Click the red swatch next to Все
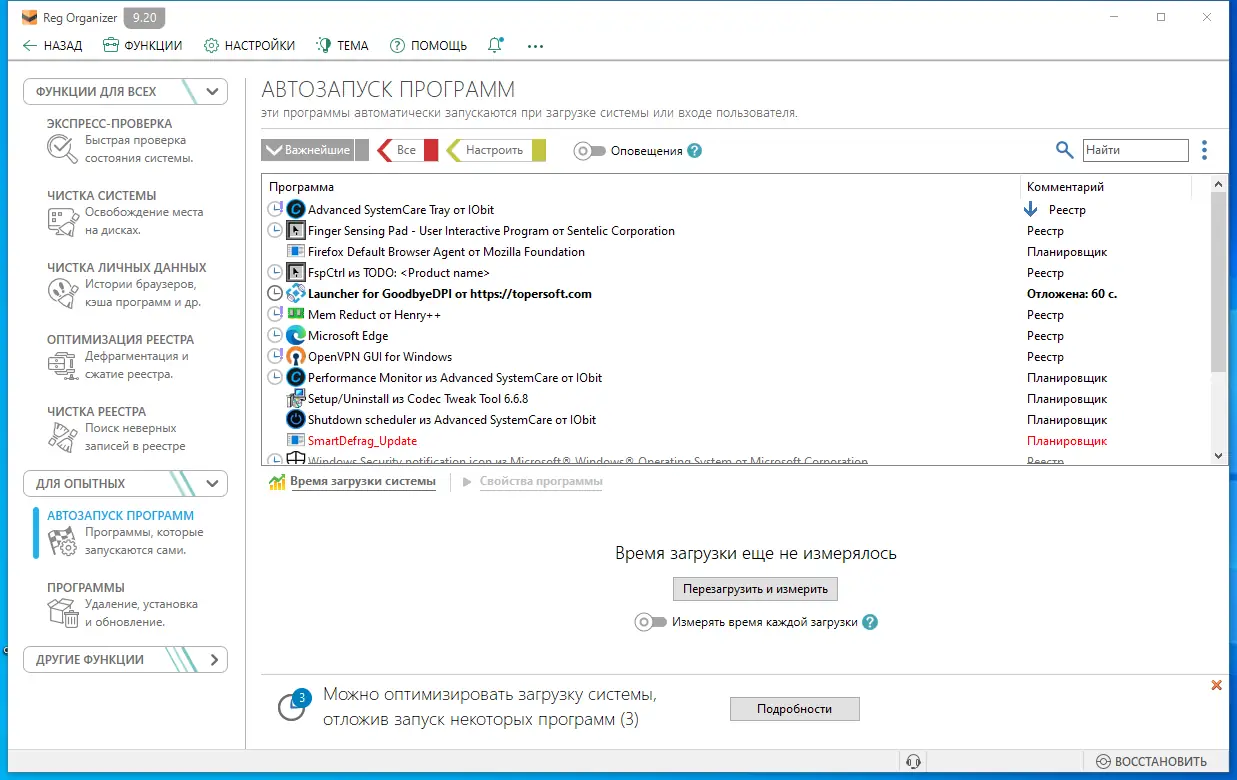1237x780 pixels. coord(431,150)
